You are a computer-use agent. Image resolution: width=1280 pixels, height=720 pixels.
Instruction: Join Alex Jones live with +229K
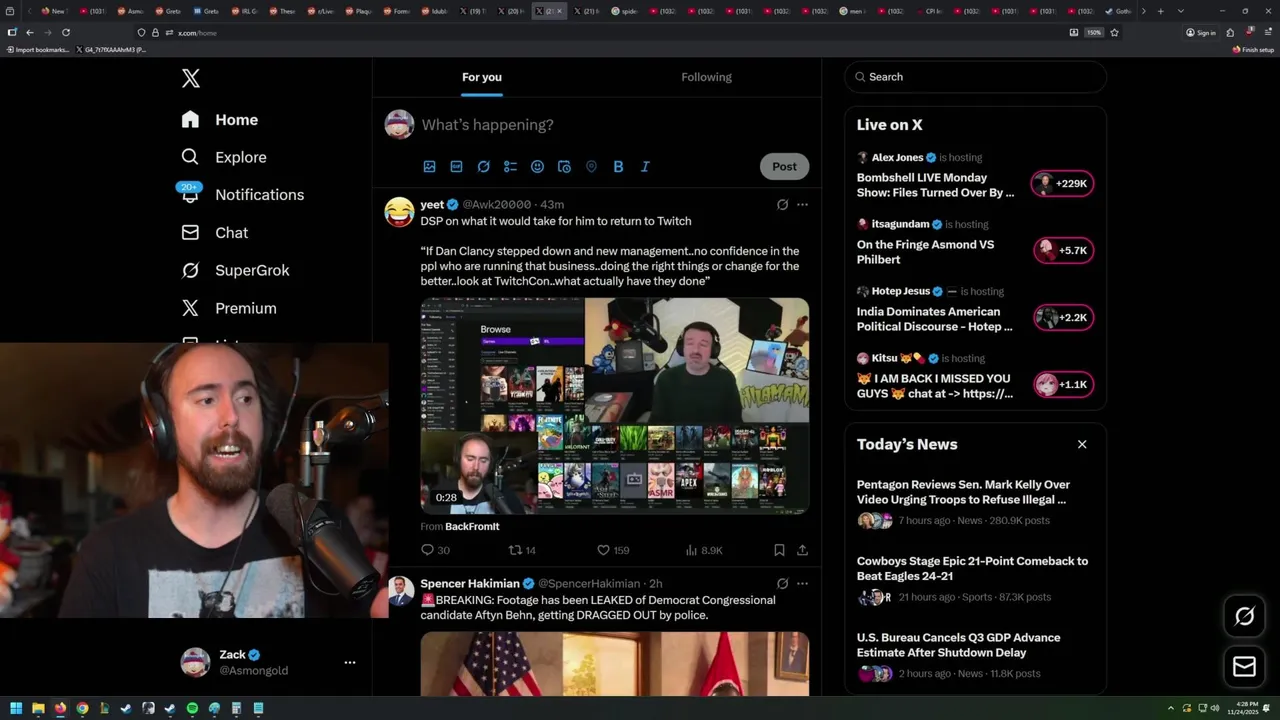1062,184
